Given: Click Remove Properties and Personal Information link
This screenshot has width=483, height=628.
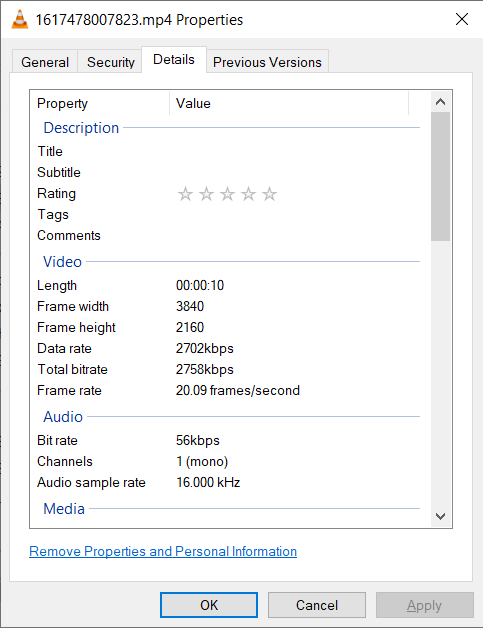Looking at the screenshot, I should click(x=163, y=552).
